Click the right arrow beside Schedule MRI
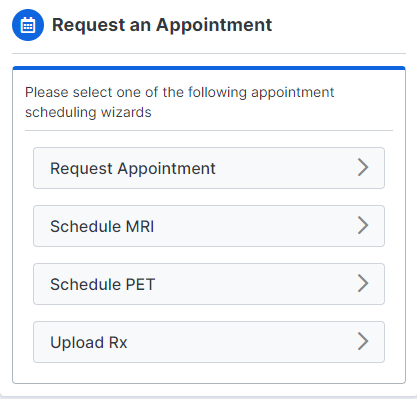The image size is (417, 399). click(x=363, y=225)
